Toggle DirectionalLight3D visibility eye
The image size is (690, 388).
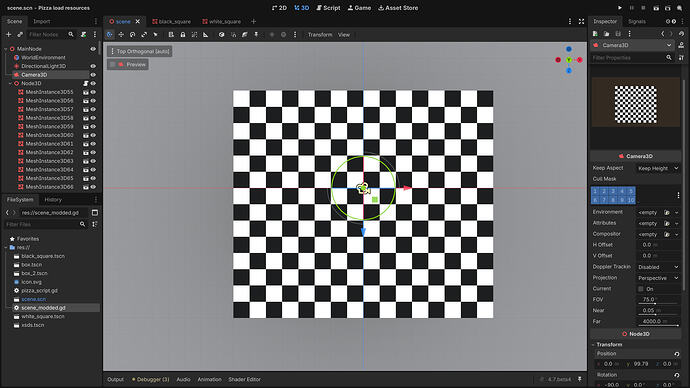point(93,66)
